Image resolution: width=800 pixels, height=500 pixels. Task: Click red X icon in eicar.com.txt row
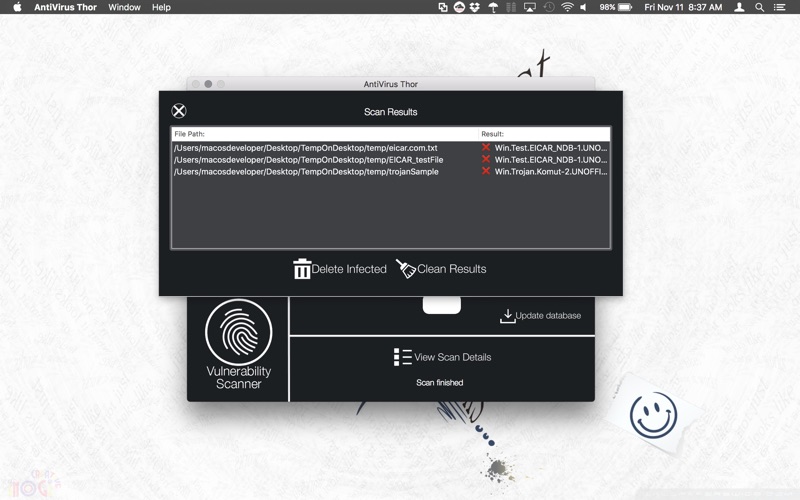(x=486, y=147)
